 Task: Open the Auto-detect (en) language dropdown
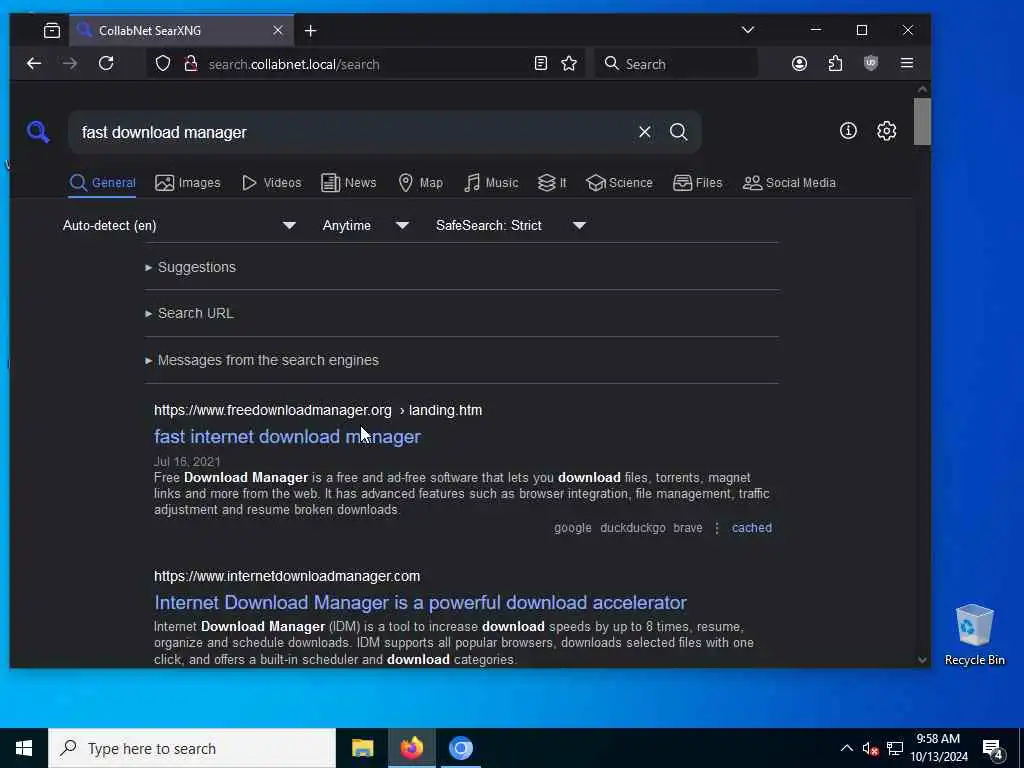coord(178,225)
